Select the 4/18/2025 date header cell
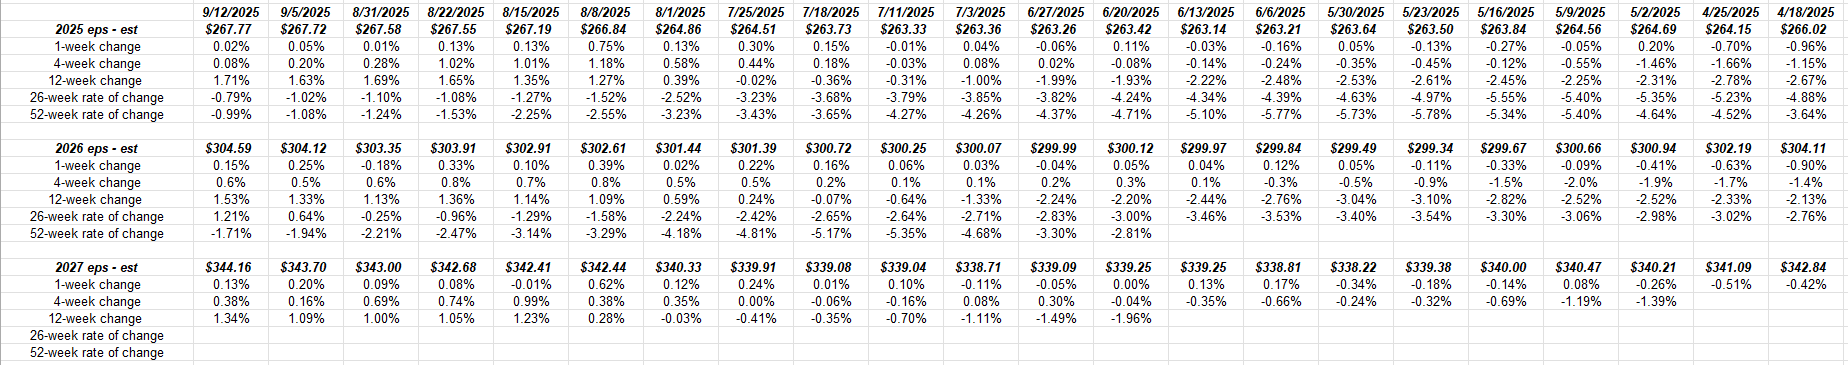1848x365 pixels. point(1806,12)
